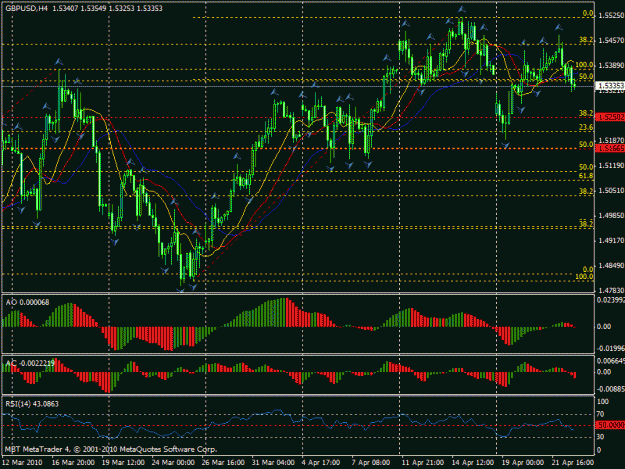
Task: Select the 1.49170 price axis label
Action: pyautogui.click(x=611, y=241)
